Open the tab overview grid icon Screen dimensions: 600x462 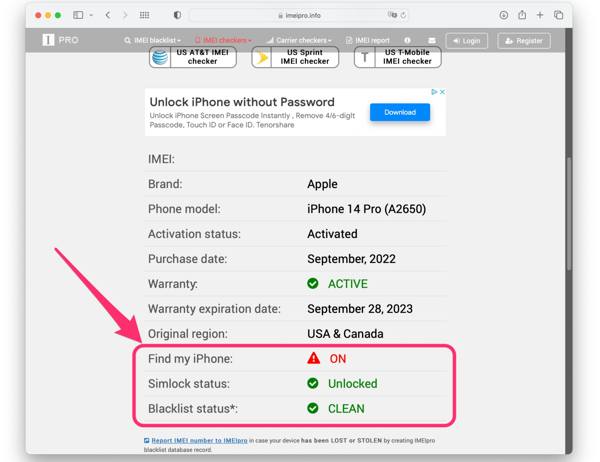click(144, 15)
